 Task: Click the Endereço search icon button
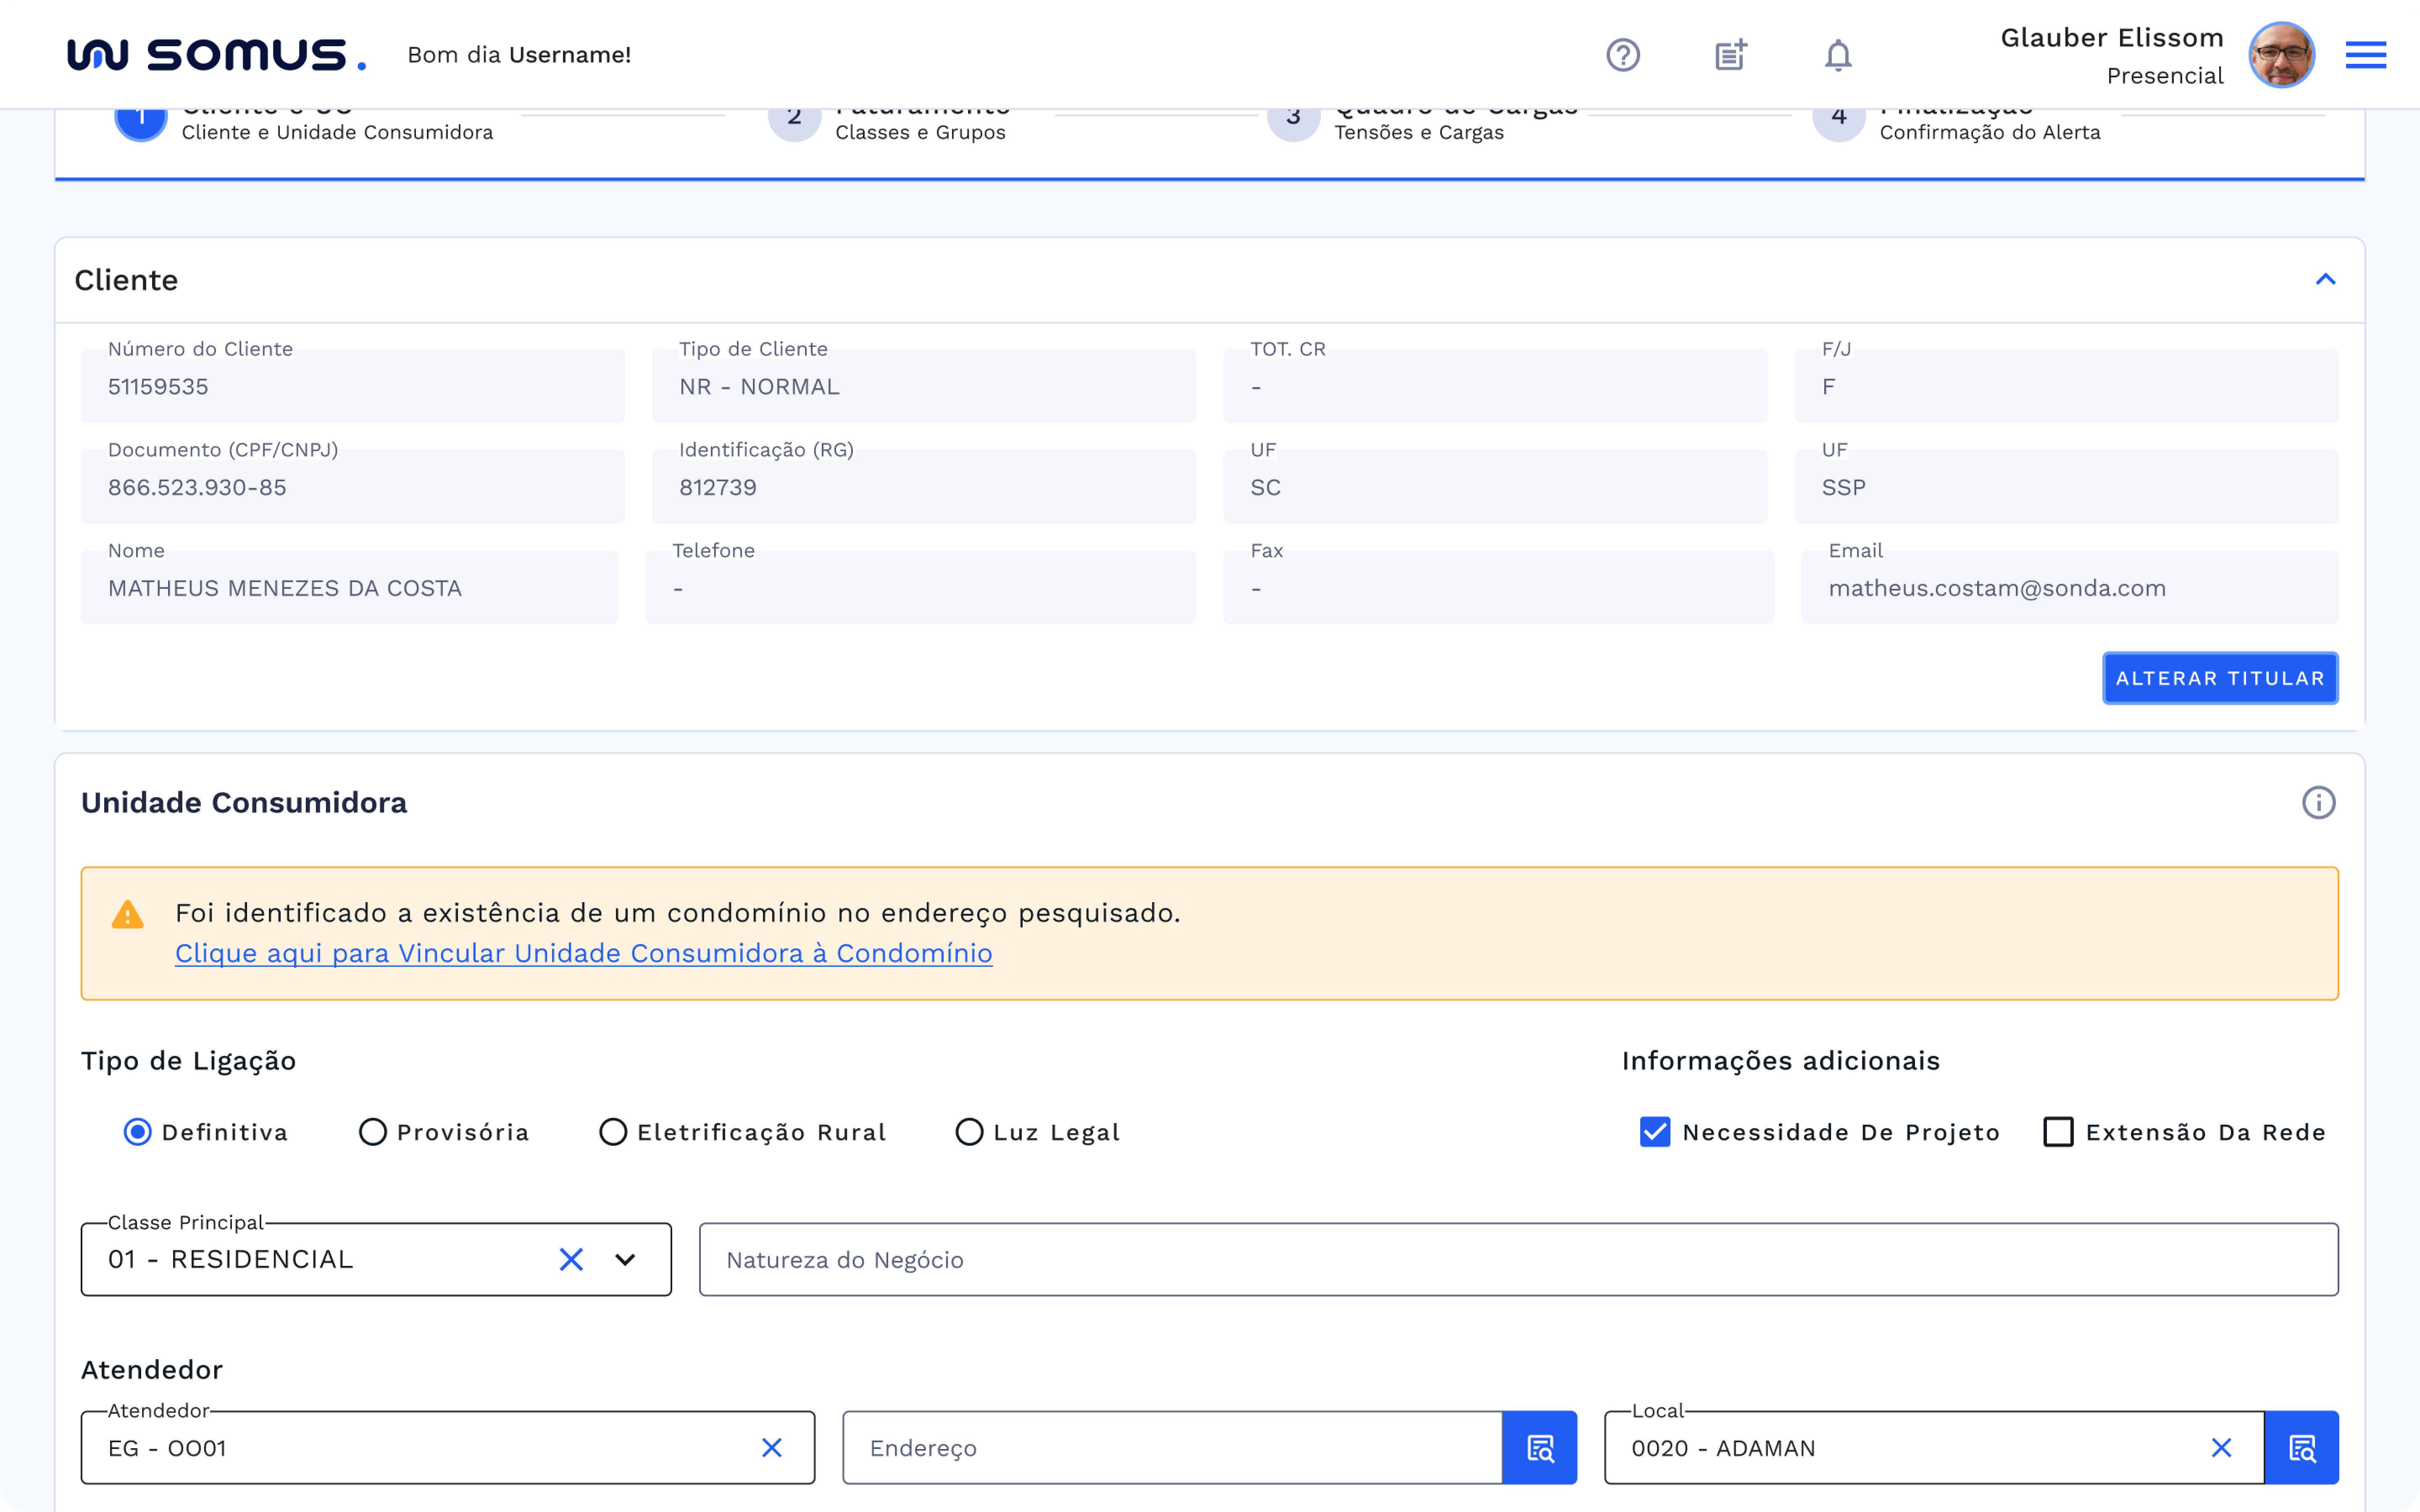(1540, 1448)
